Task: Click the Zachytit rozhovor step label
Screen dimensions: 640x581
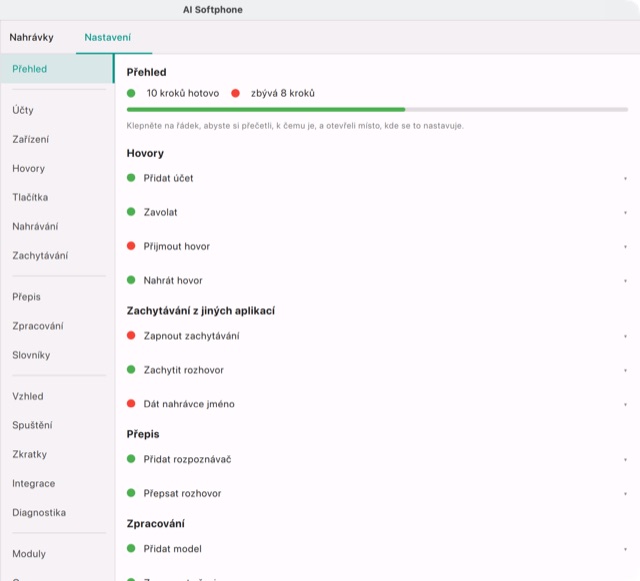Action: click(183, 370)
